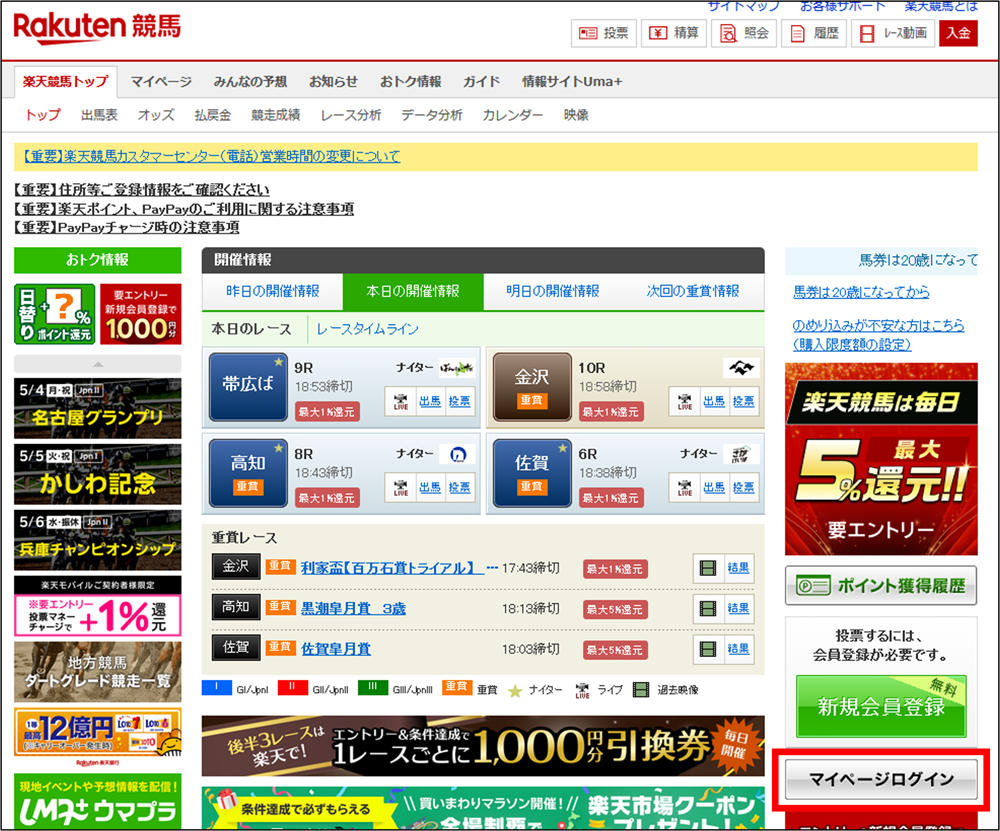1000x831 pixels.
Task: Click the 出馬 link for 帯広ば 9R
Action: [x=430, y=402]
